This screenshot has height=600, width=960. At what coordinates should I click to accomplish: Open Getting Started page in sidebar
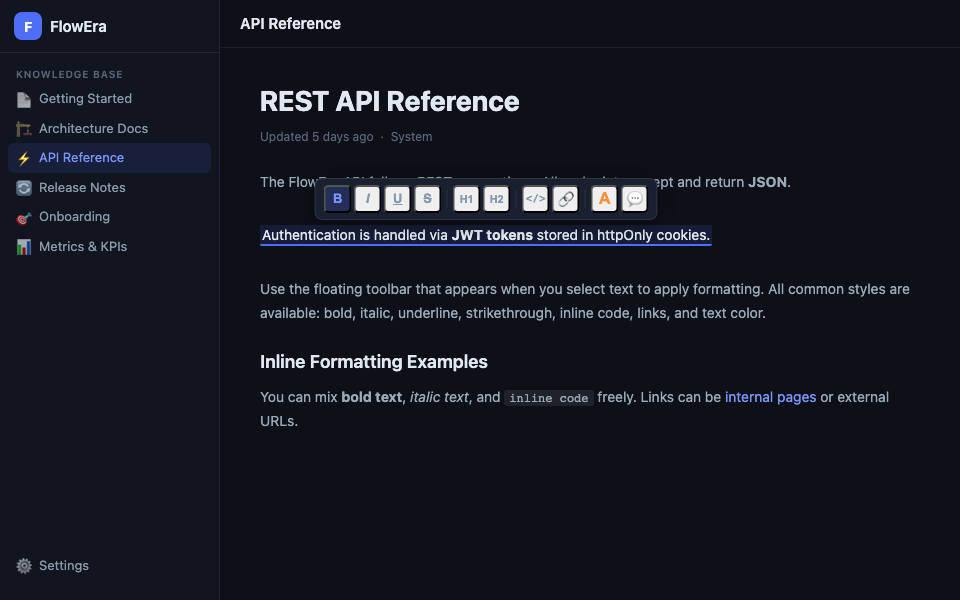(85, 99)
